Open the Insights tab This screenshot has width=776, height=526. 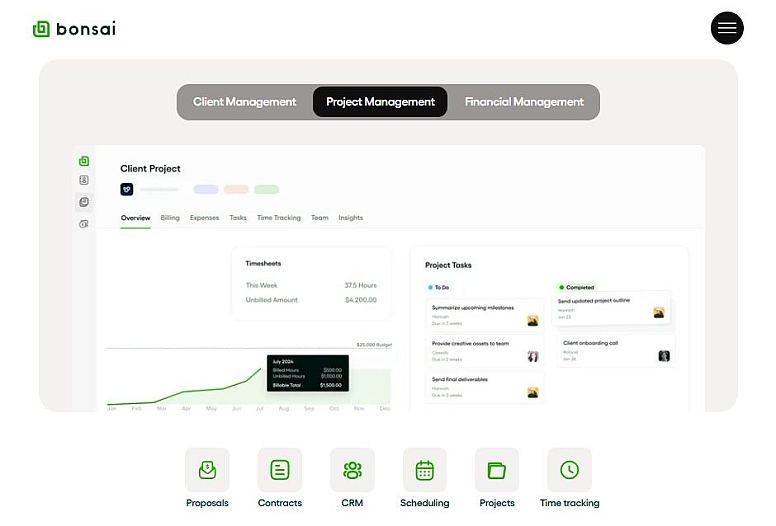350,218
